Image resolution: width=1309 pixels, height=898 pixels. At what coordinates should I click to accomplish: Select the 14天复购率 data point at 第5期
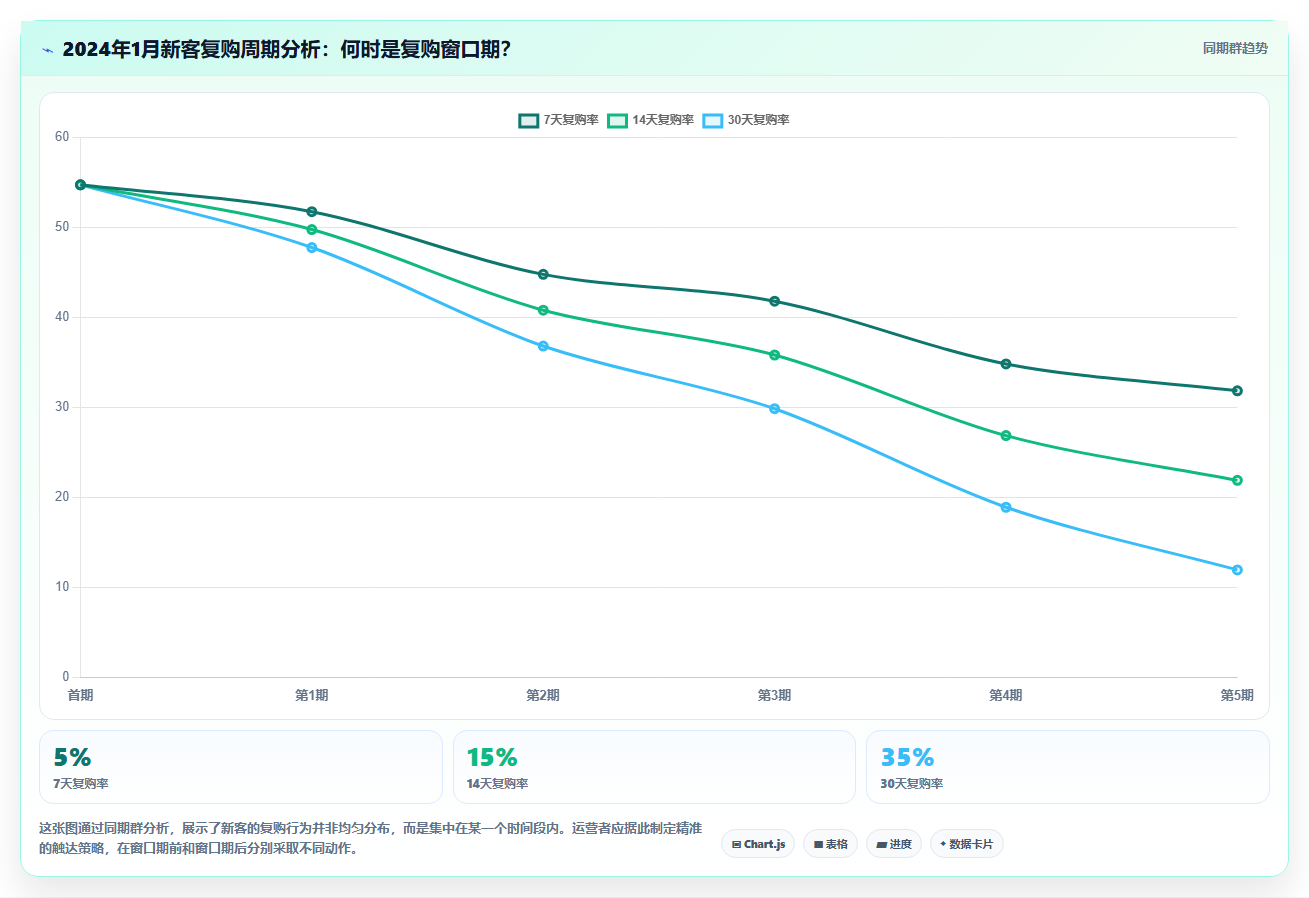click(1237, 481)
